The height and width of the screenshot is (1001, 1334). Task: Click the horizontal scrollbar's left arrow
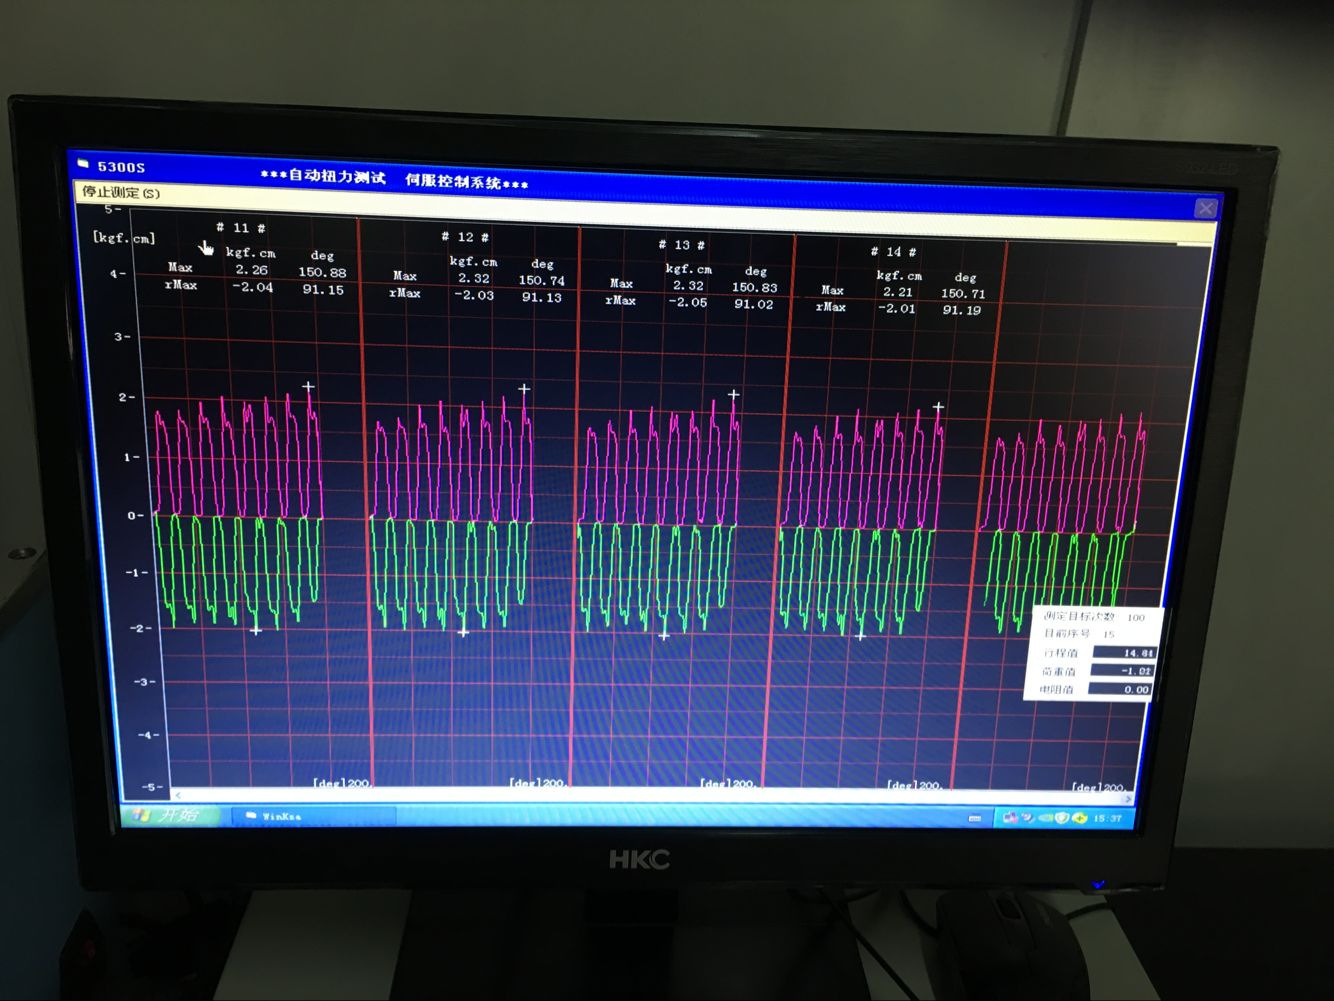tap(178, 795)
